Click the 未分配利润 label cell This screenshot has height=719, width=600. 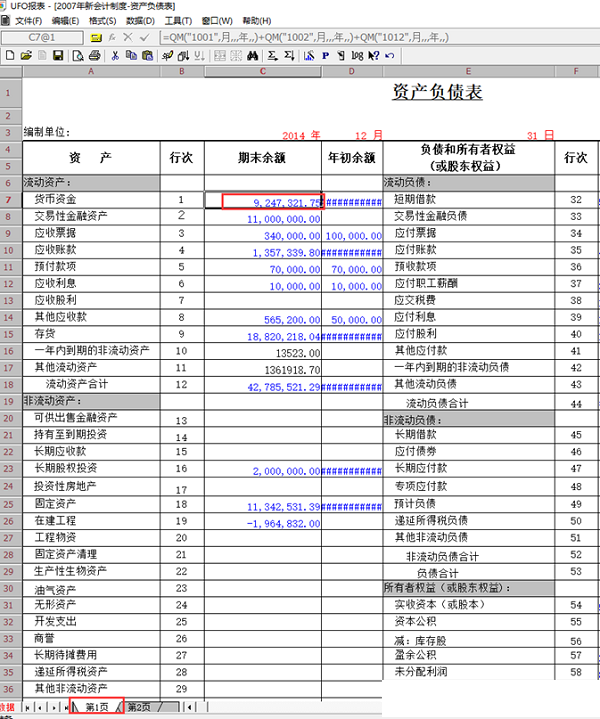pos(468,672)
